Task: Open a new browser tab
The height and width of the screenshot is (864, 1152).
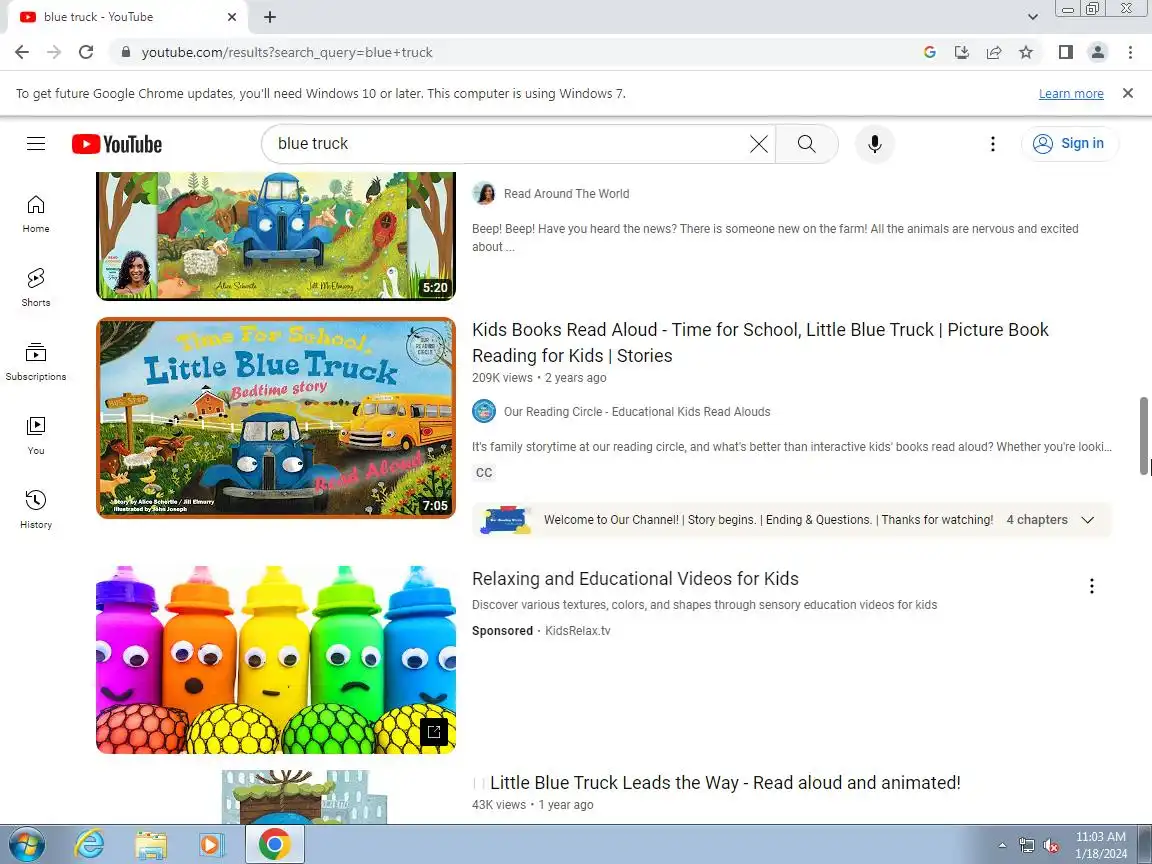Action: point(270,17)
